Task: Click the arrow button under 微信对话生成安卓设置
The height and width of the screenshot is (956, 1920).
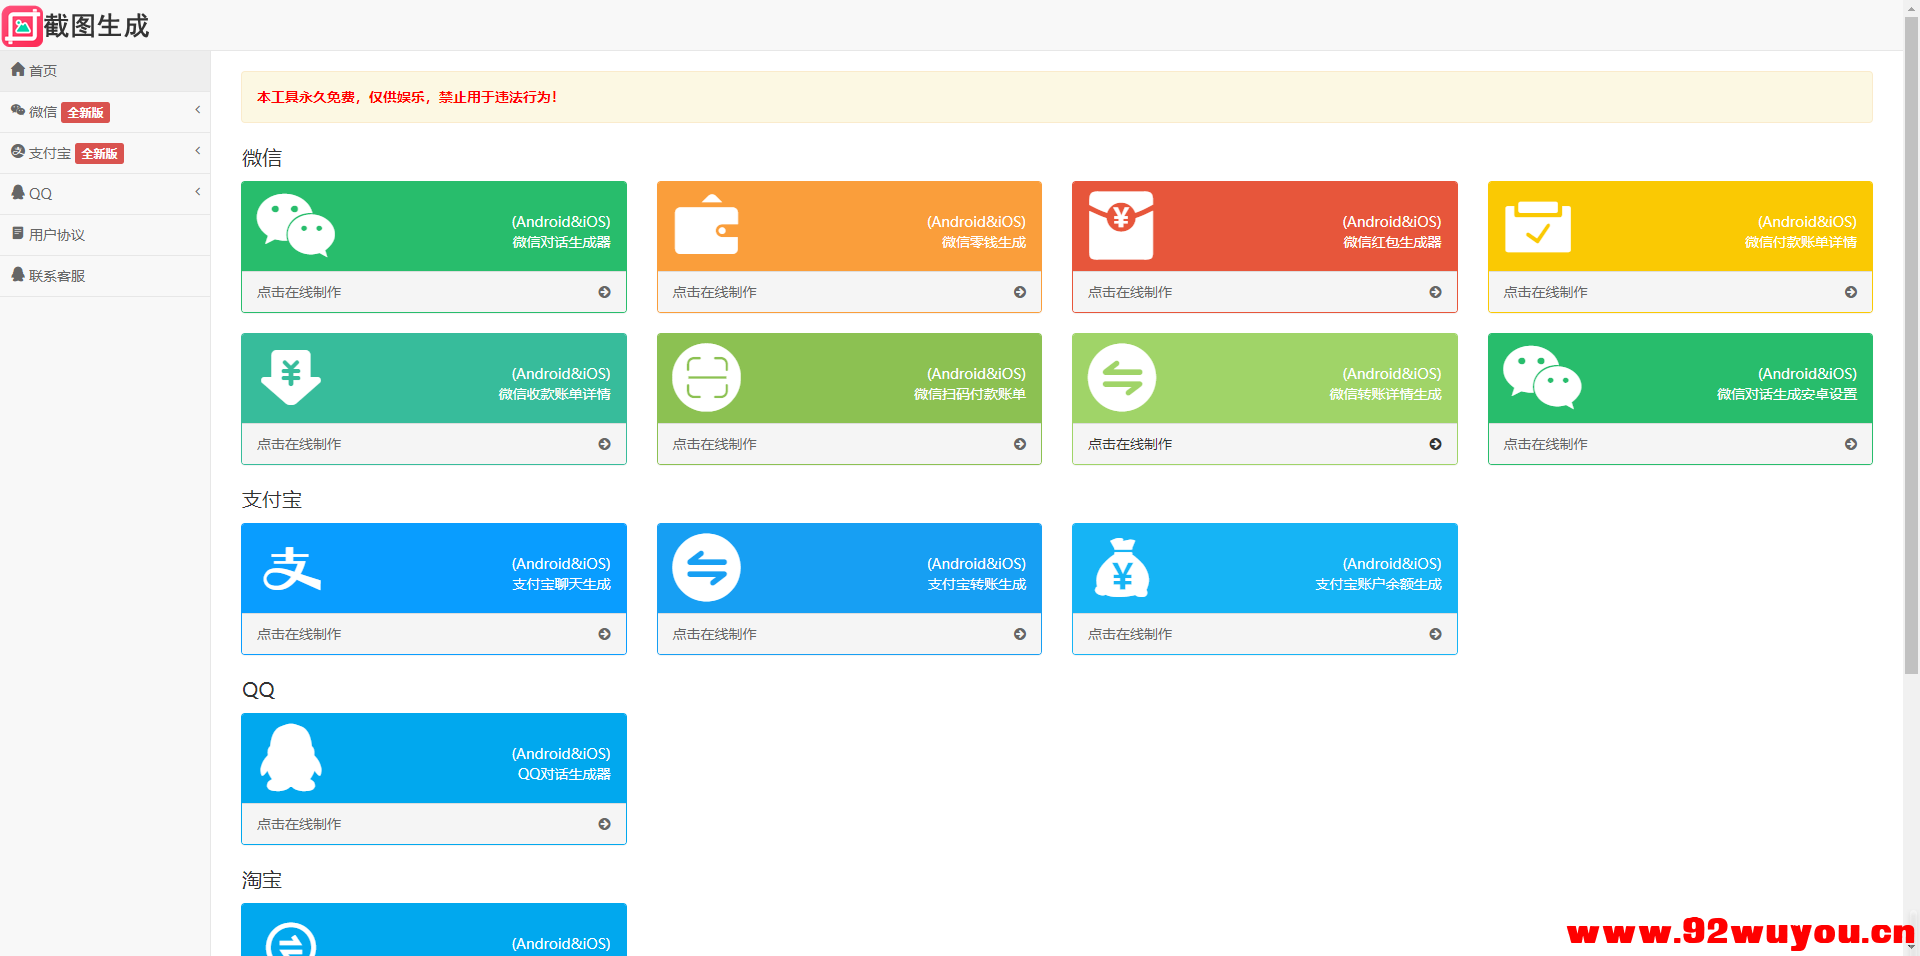Action: 1850,444
